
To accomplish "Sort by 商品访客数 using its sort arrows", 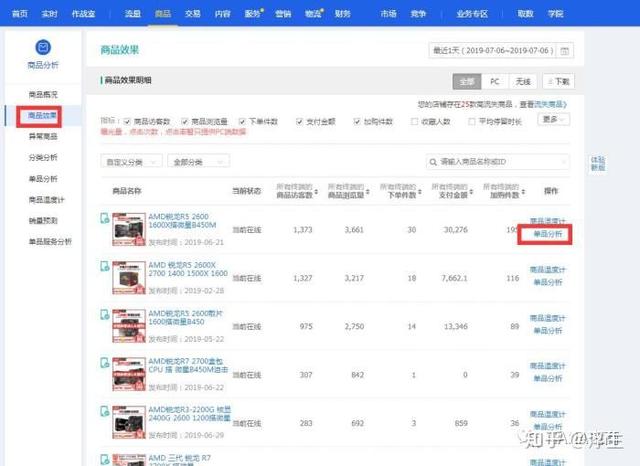I will click(316, 192).
